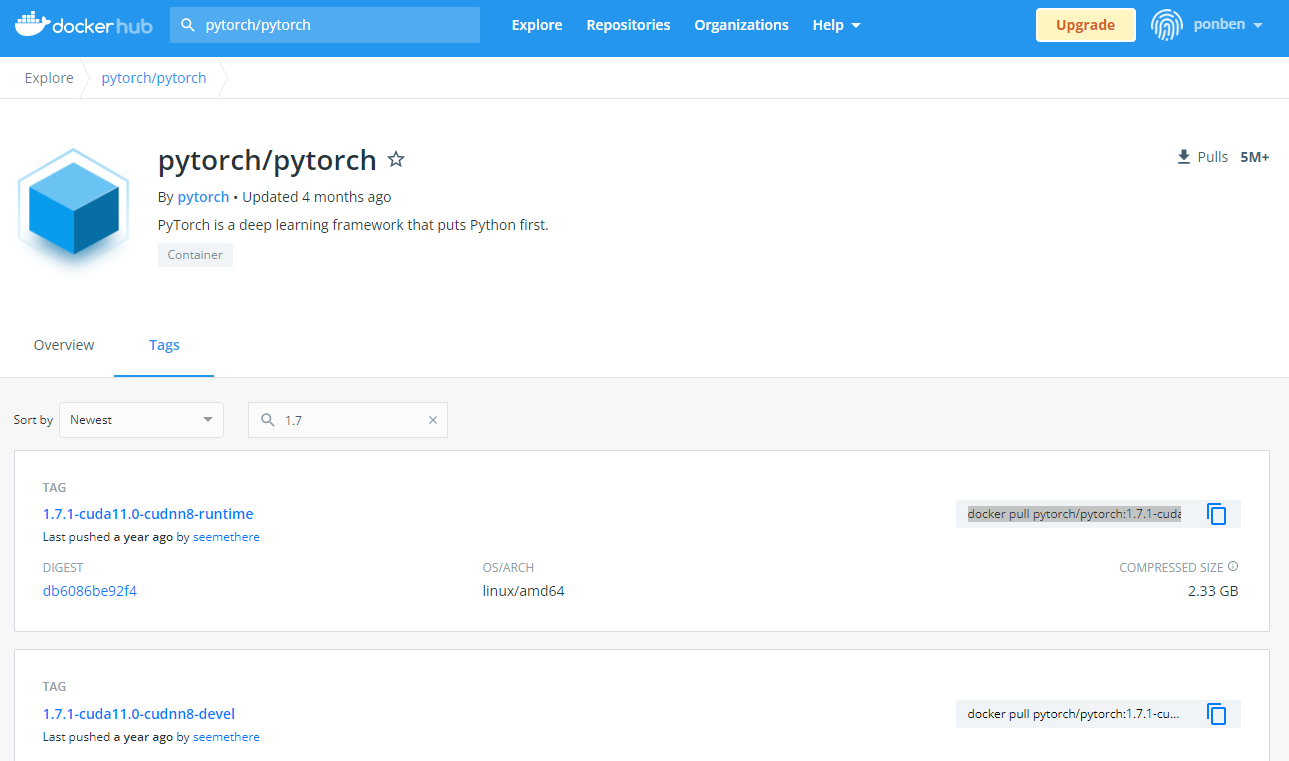Click the COMPRESSED SIZE label
The width and height of the screenshot is (1289, 761).
tap(1171, 567)
